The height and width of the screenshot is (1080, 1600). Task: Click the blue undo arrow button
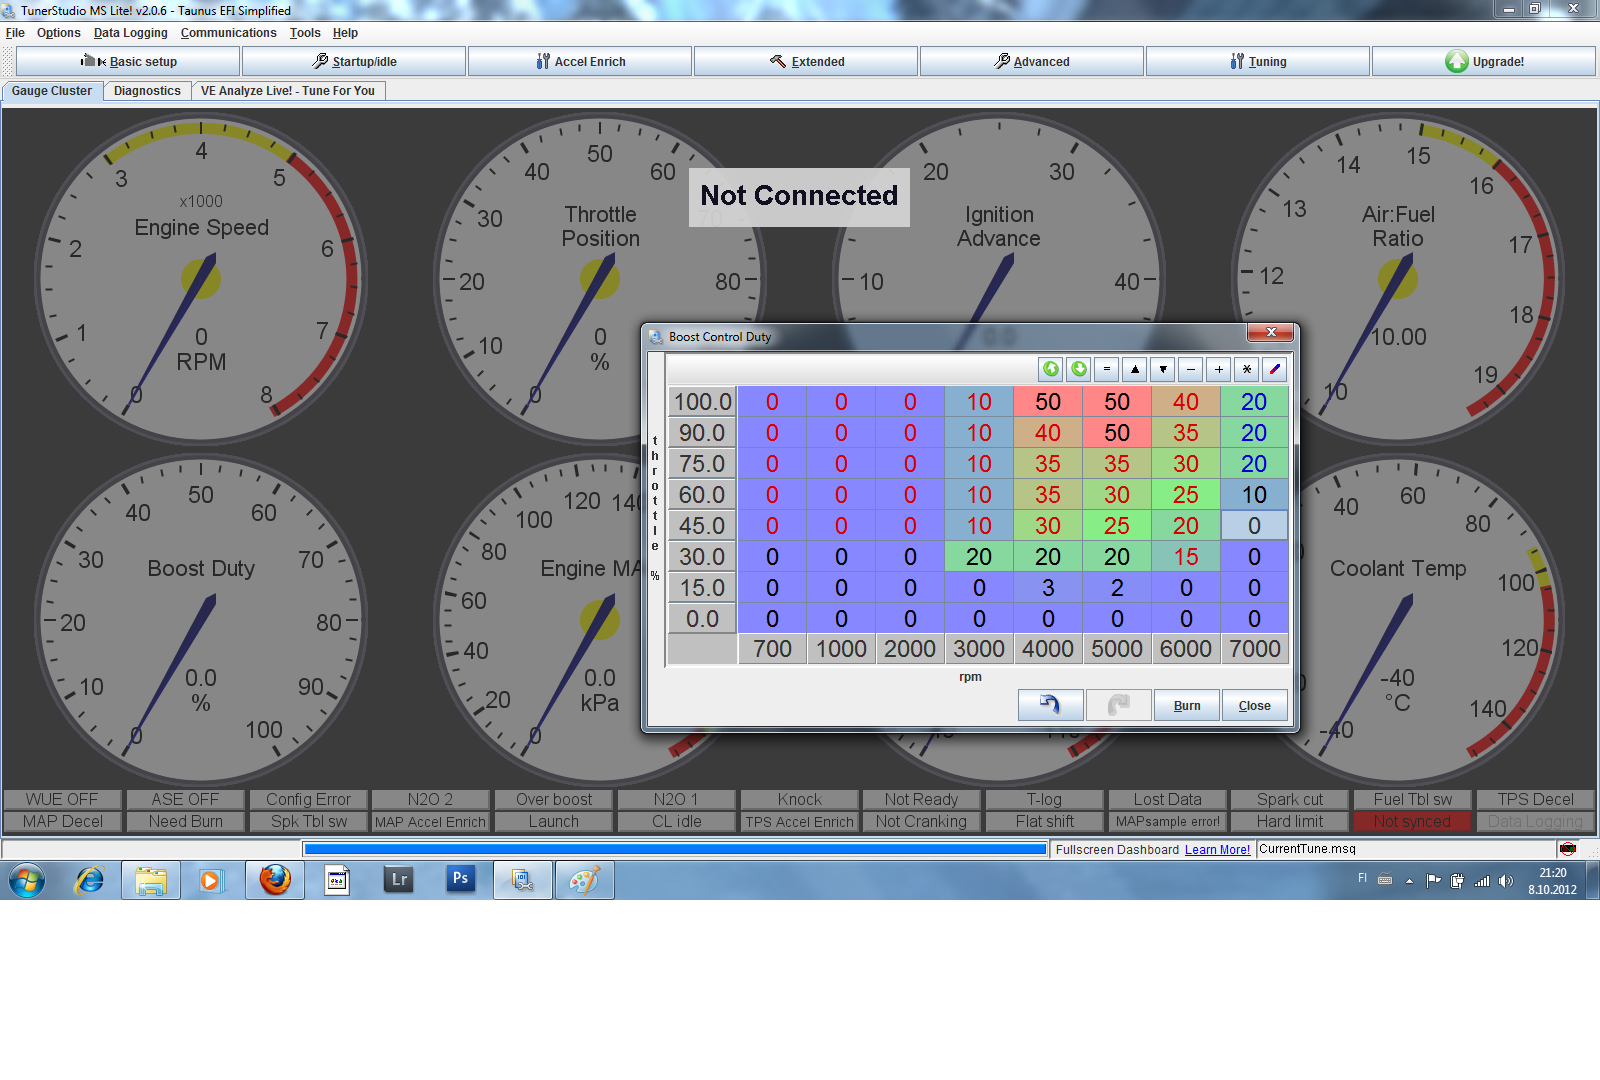coord(1050,705)
